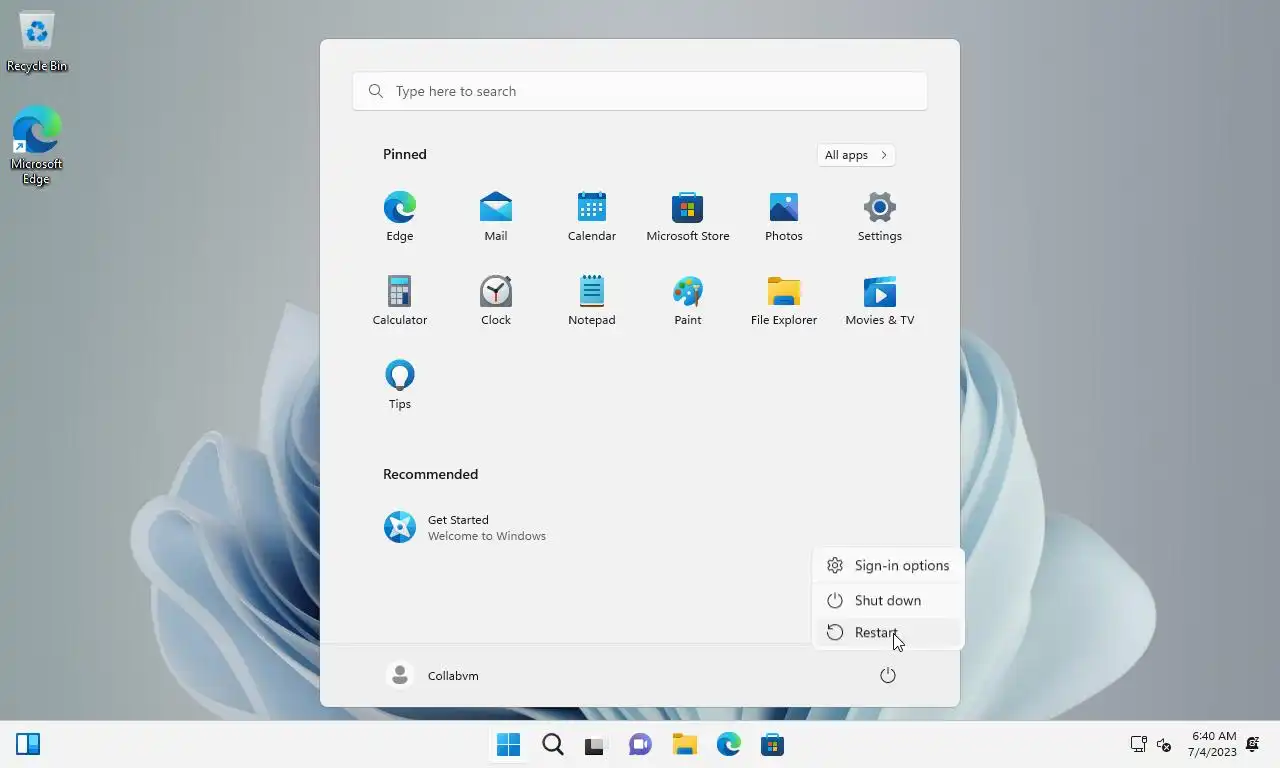Open Microsoft Edge desktop shortcut
This screenshot has height=768, width=1280.
pyautogui.click(x=37, y=146)
